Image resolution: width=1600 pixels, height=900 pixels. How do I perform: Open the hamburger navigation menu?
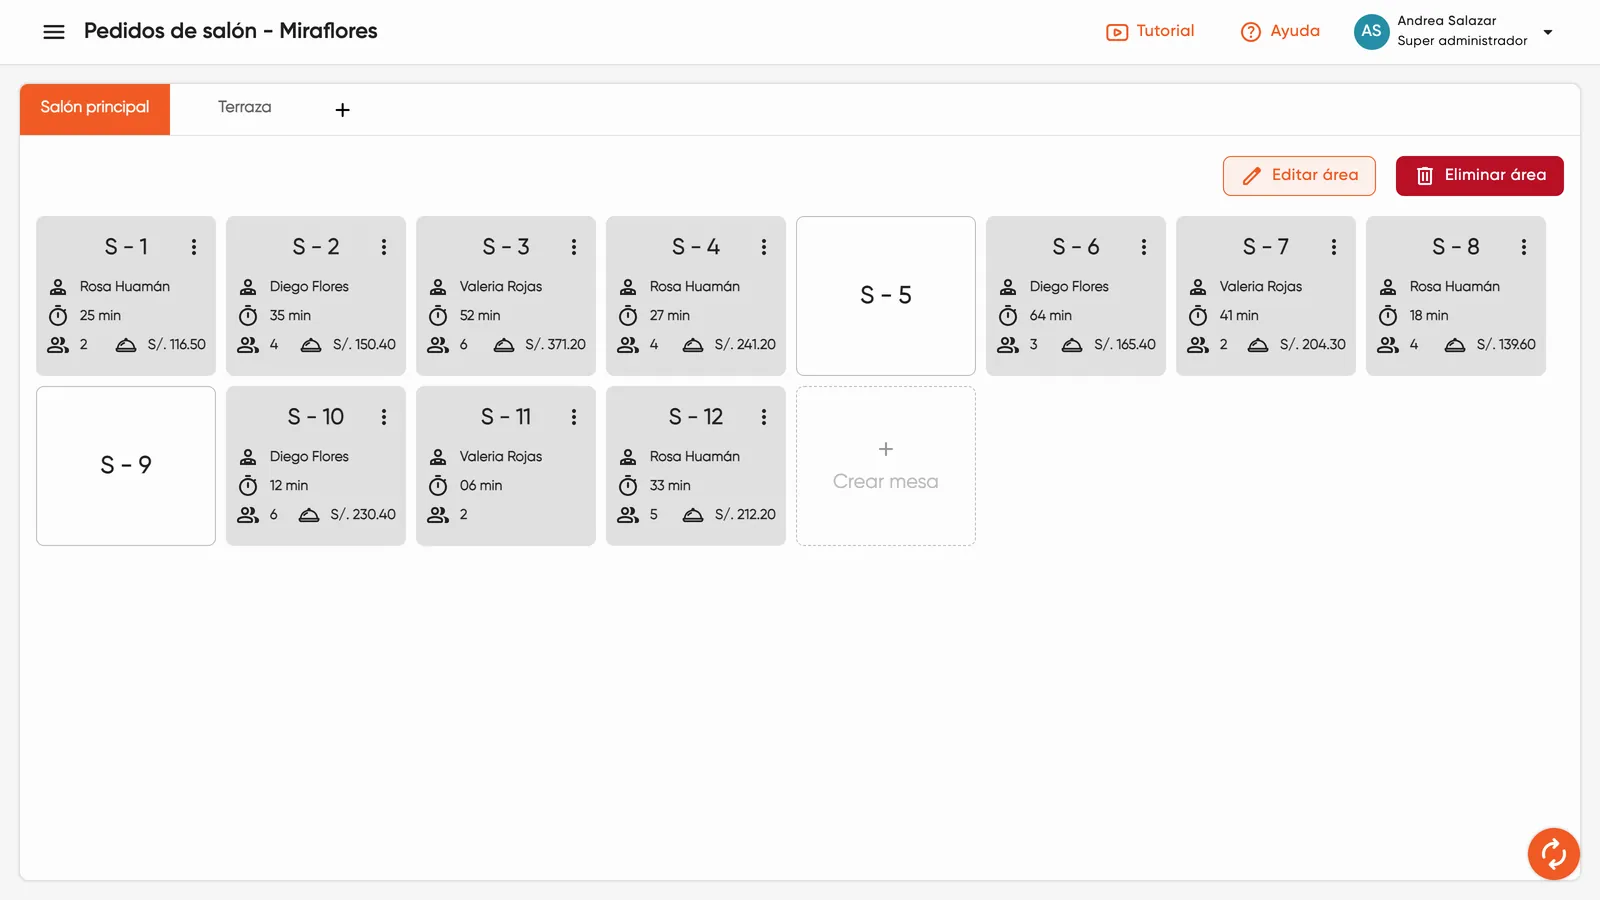point(54,32)
